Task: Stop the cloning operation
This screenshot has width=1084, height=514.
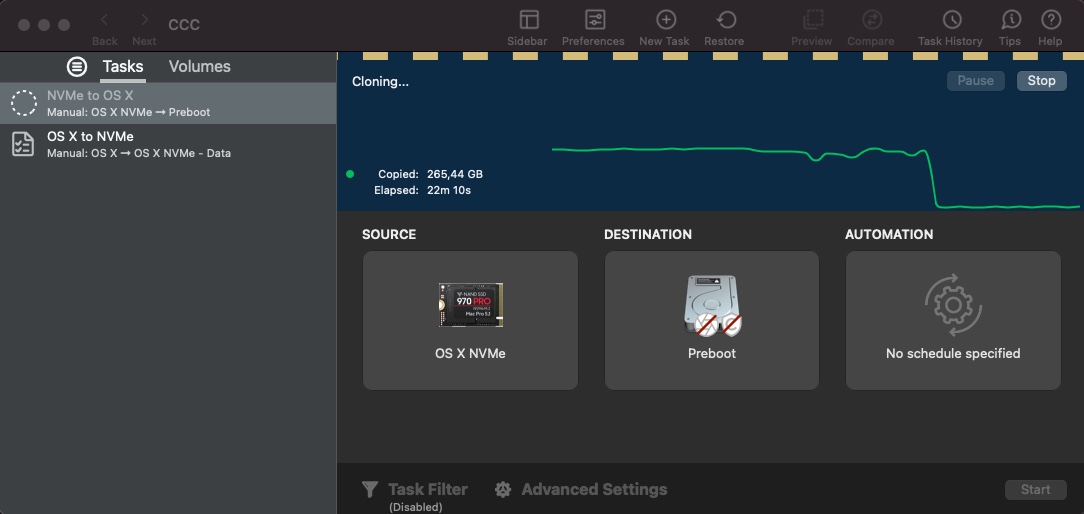Action: coord(1041,81)
